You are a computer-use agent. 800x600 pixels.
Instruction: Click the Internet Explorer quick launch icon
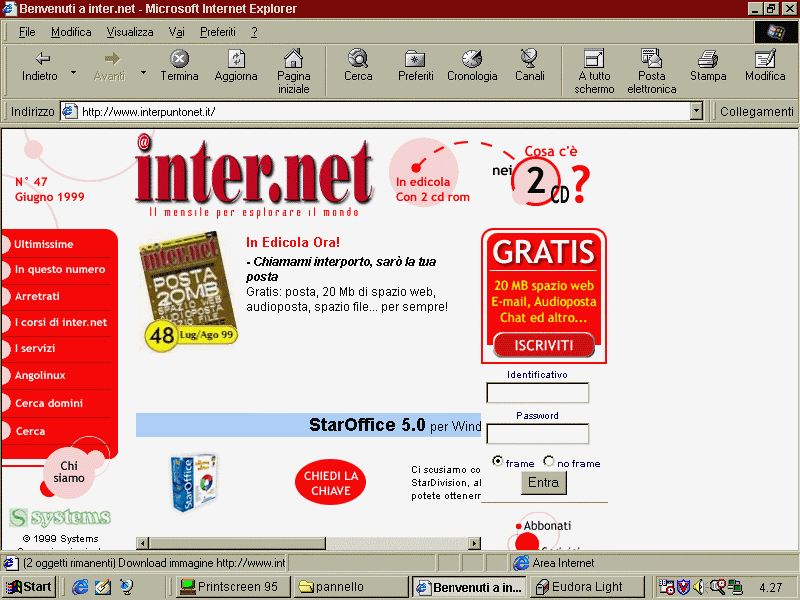coord(80,587)
